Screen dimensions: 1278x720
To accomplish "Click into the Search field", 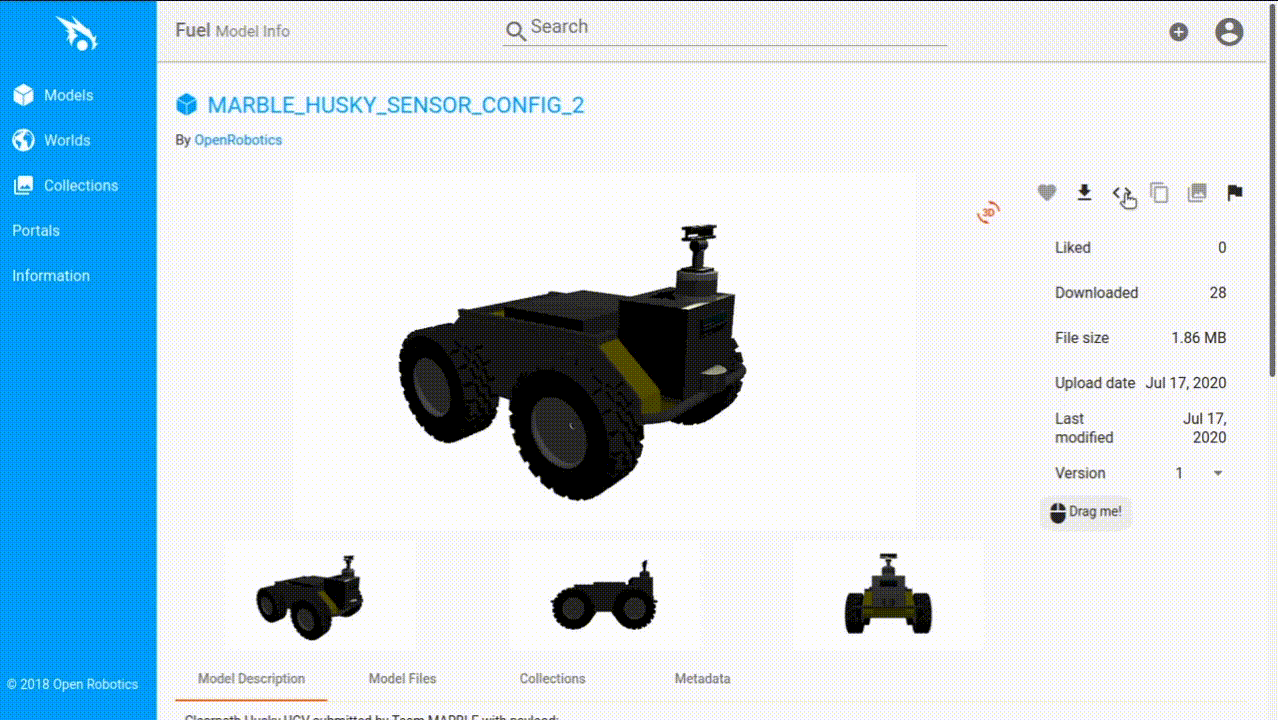I will (725, 29).
